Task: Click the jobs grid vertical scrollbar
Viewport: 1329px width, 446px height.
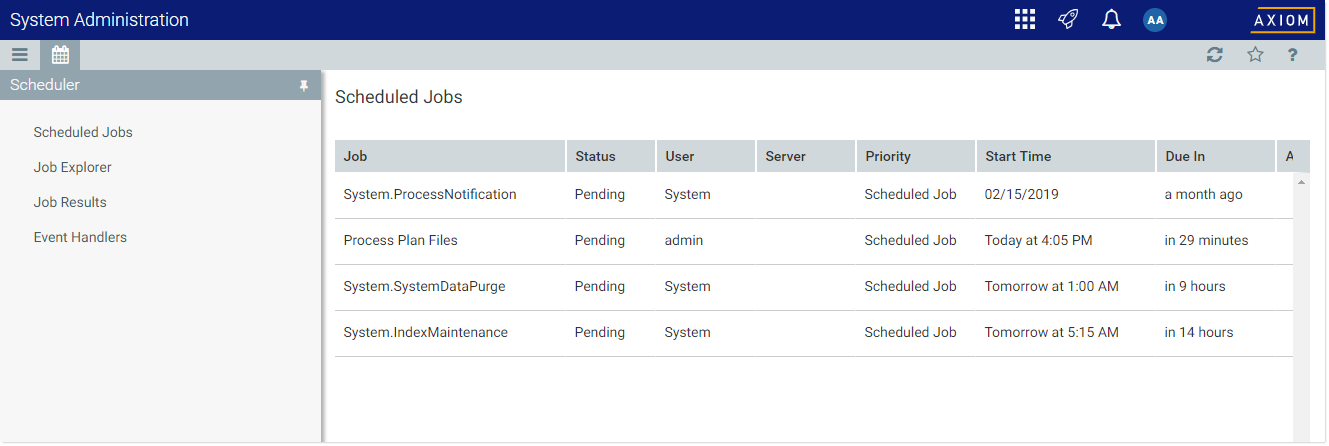Action: point(1301,300)
